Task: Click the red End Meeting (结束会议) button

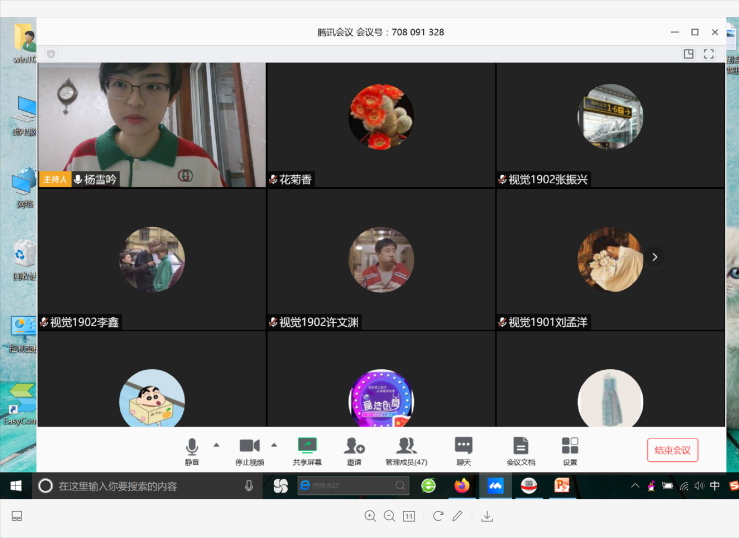Action: click(672, 450)
